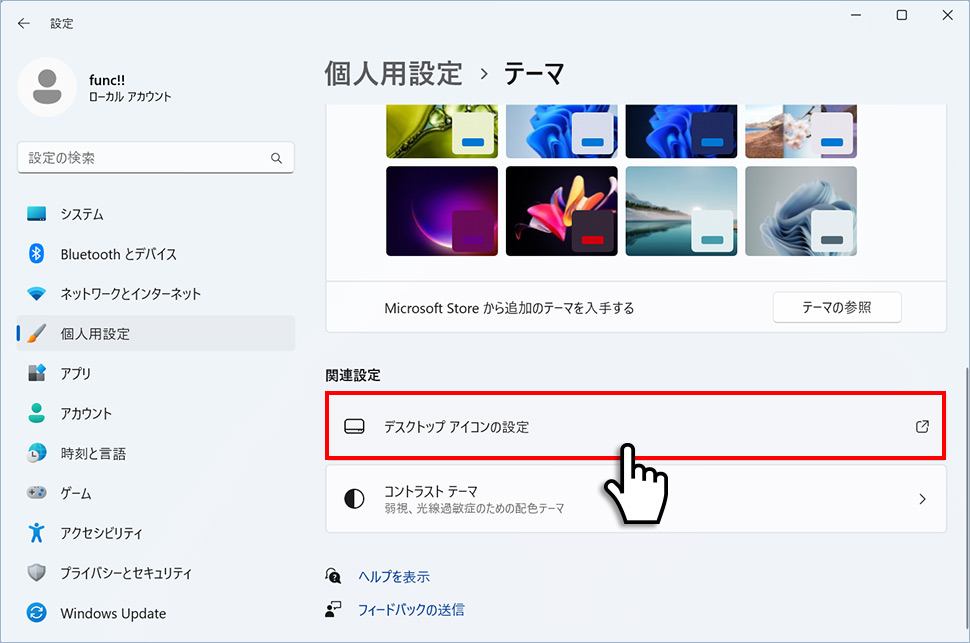
Task: Select the green glass theme thumbnail
Action: click(442, 131)
